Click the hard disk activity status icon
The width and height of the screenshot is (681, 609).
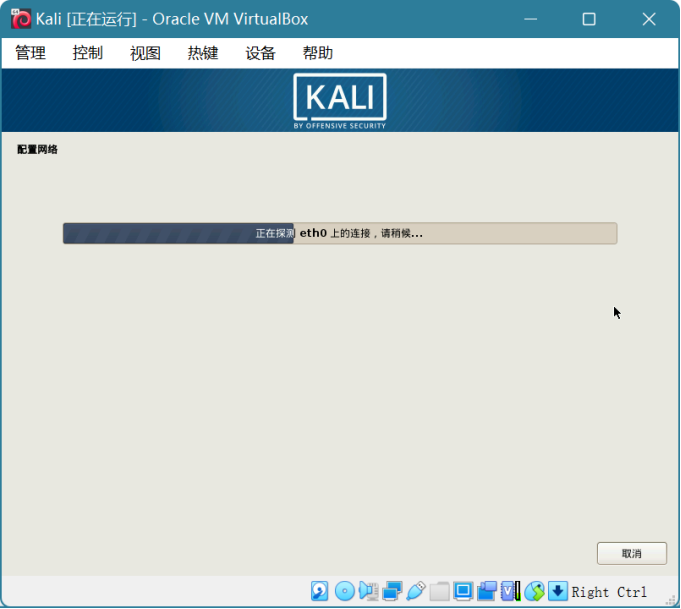point(320,592)
